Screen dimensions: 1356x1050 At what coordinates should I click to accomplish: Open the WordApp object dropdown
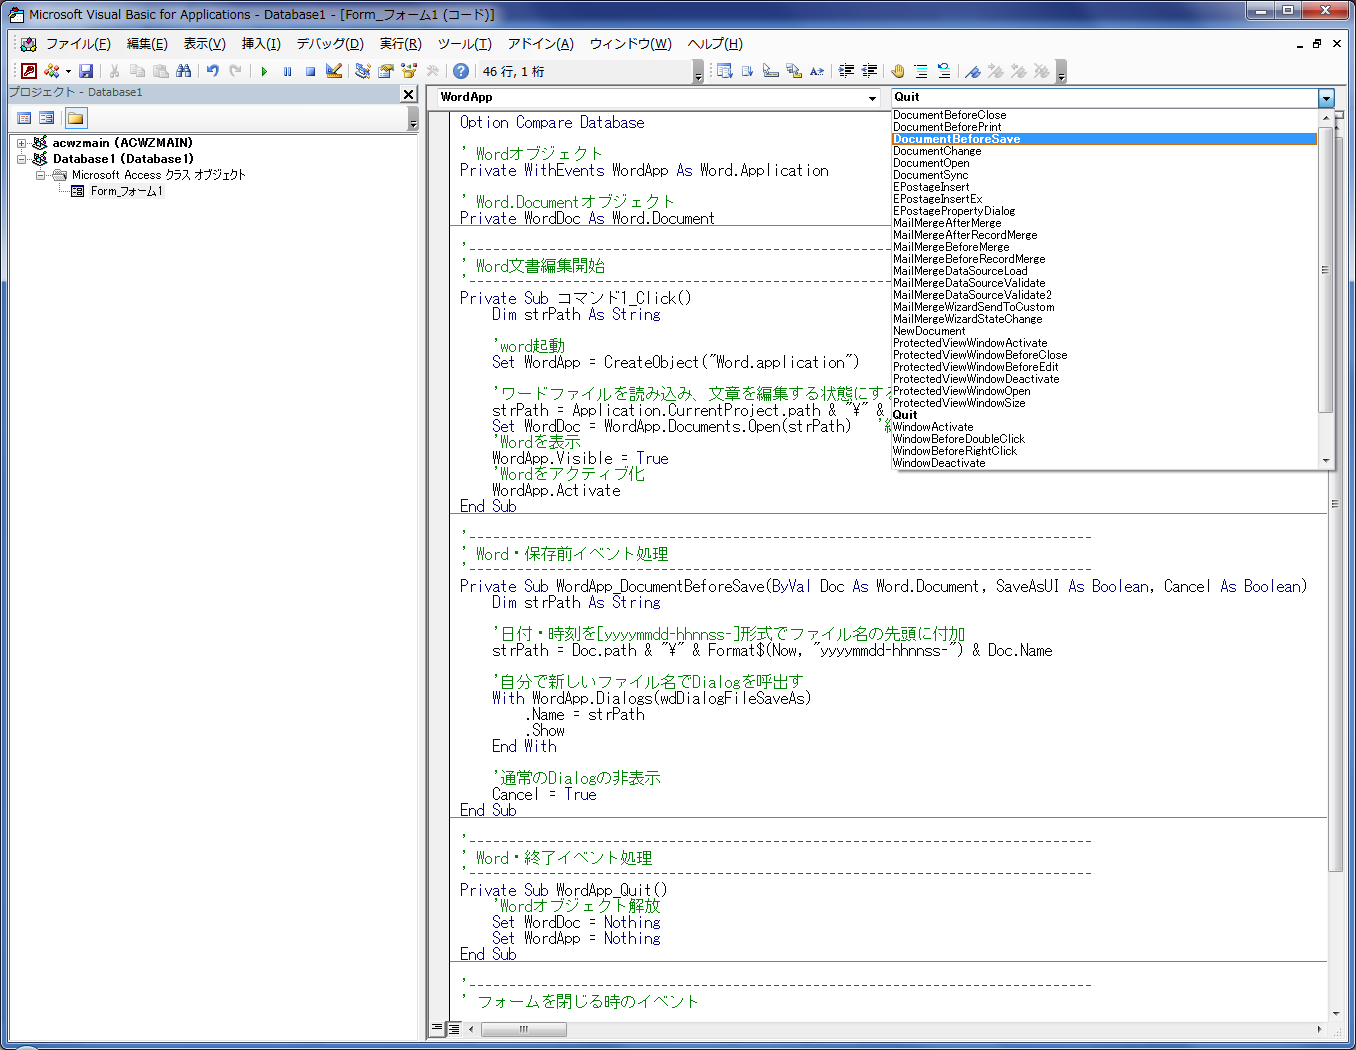point(872,98)
